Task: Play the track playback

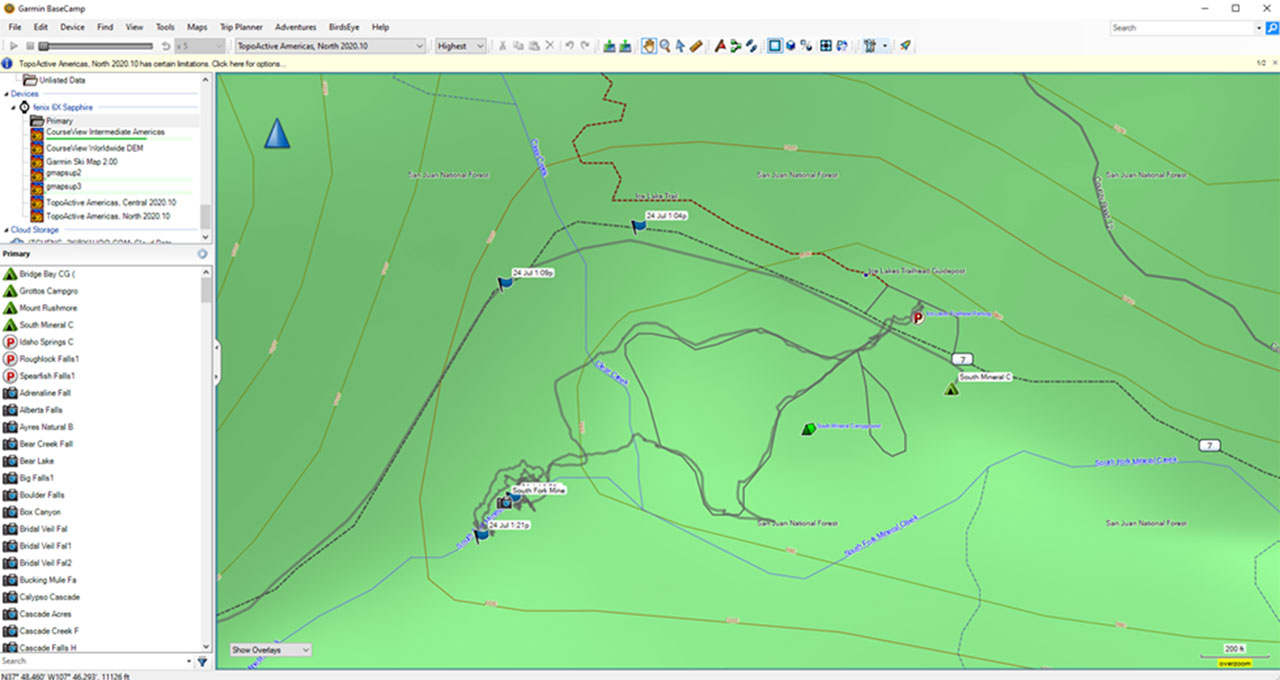Action: [x=14, y=46]
